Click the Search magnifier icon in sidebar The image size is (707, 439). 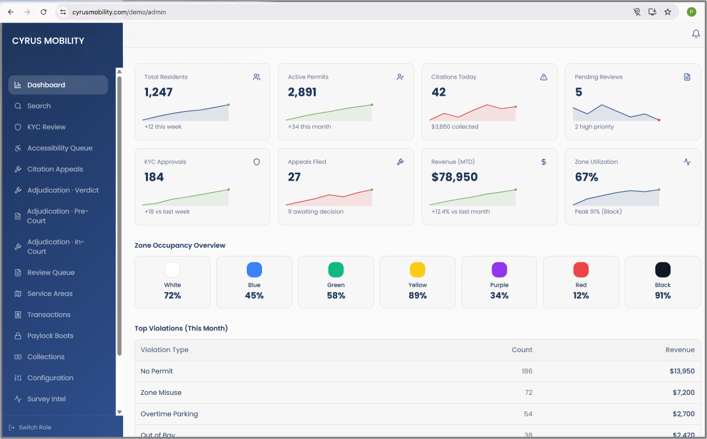pyautogui.click(x=18, y=106)
